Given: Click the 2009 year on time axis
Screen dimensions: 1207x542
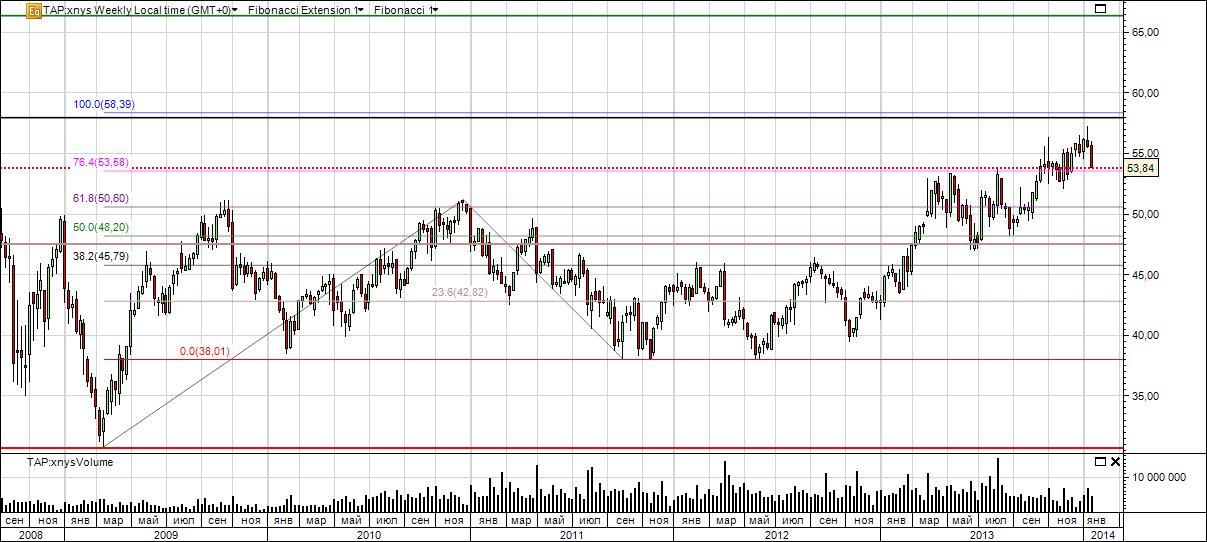Looking at the screenshot, I should [165, 535].
